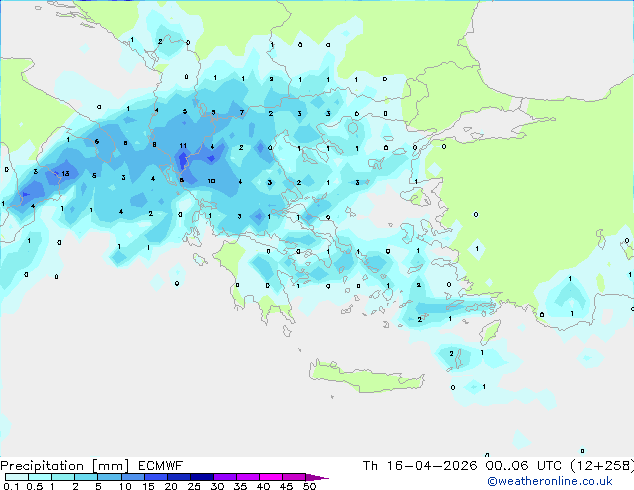The width and height of the screenshot is (634, 490).
Task: Click the 'ECMWF' model label
Action: [x=161, y=466]
